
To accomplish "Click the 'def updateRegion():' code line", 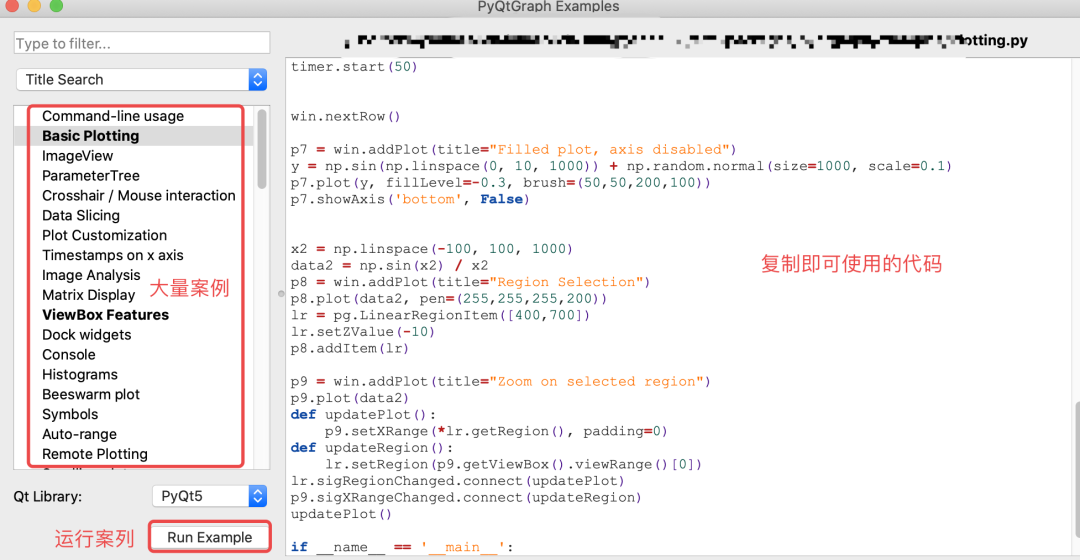I will click(x=372, y=448).
